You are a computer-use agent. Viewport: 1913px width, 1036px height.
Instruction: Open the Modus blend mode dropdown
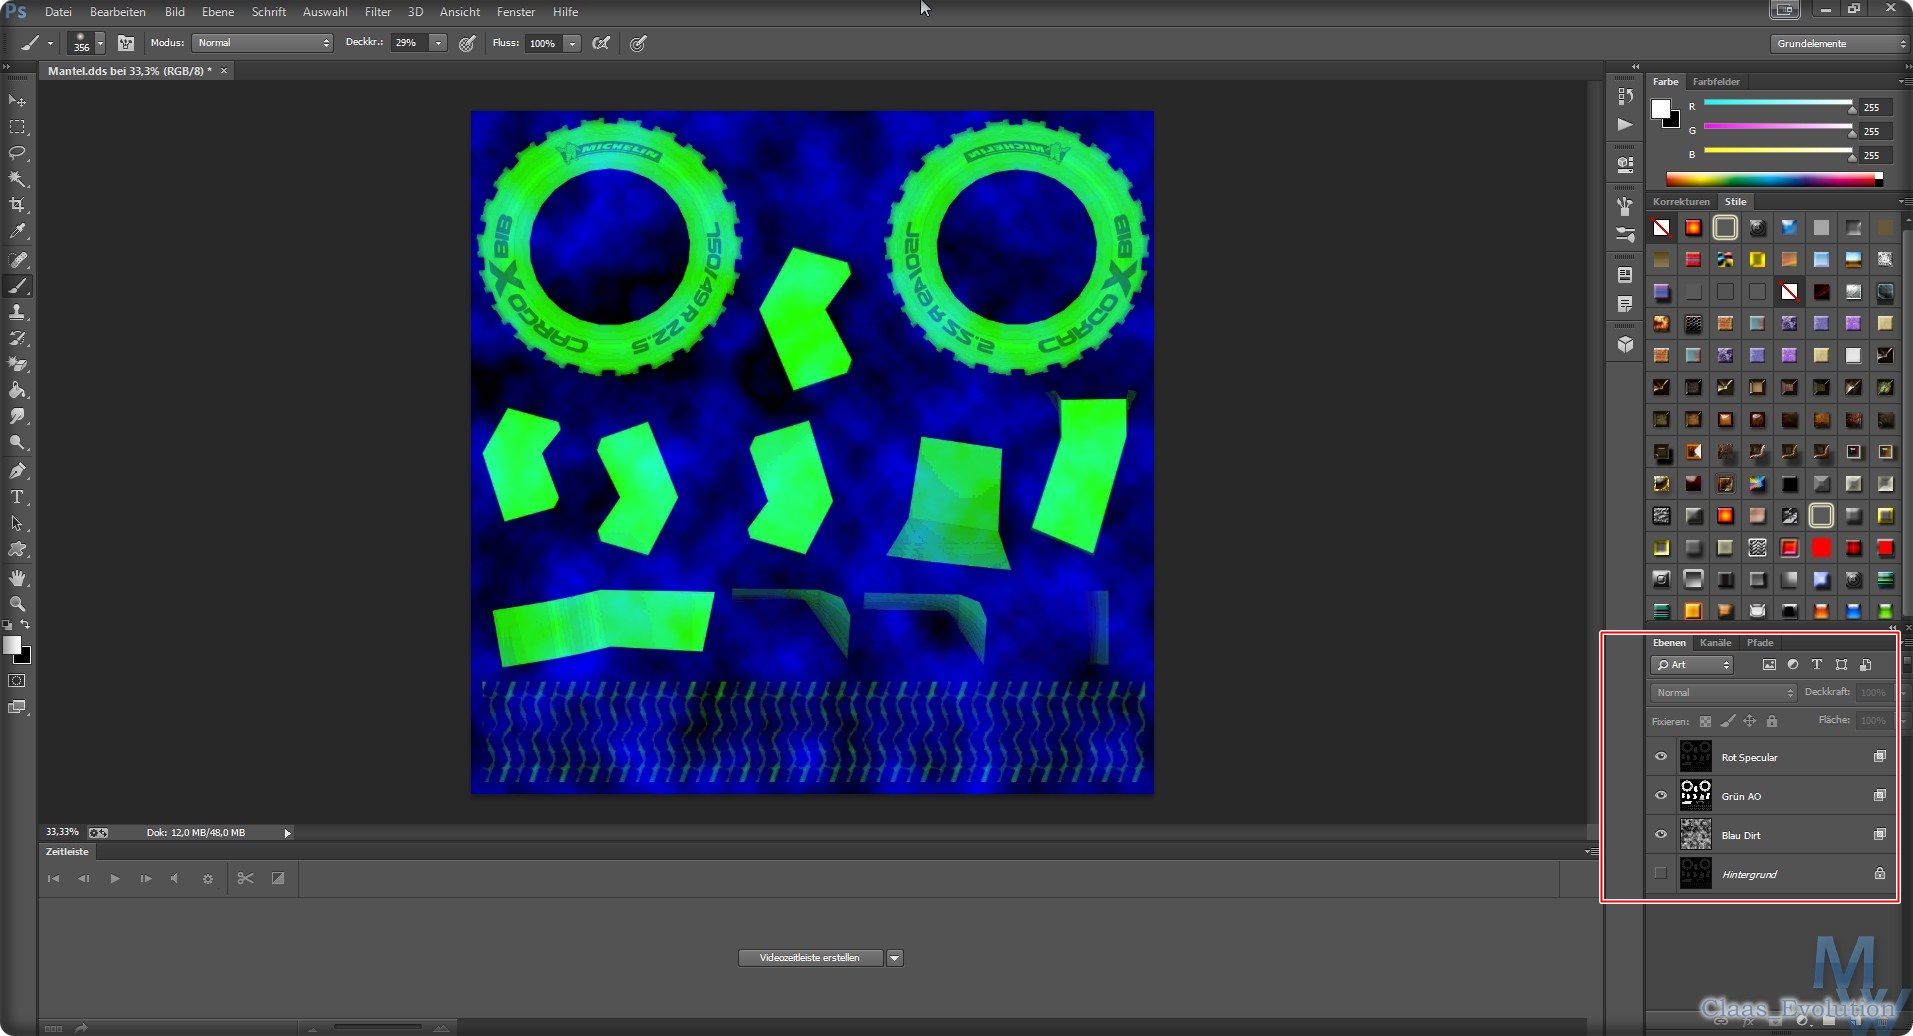pyautogui.click(x=263, y=43)
